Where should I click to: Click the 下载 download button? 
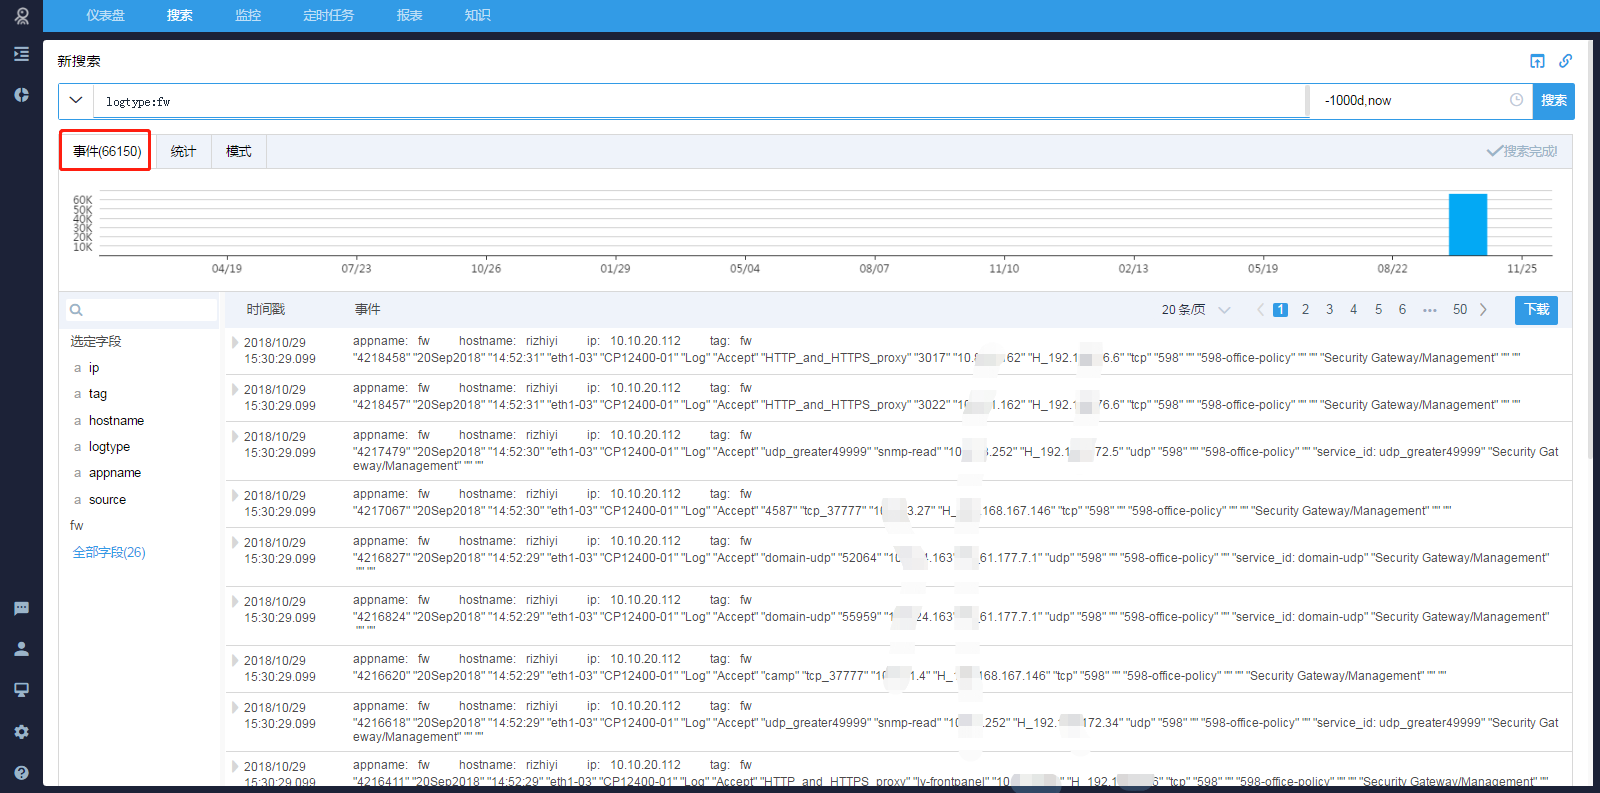click(1536, 310)
